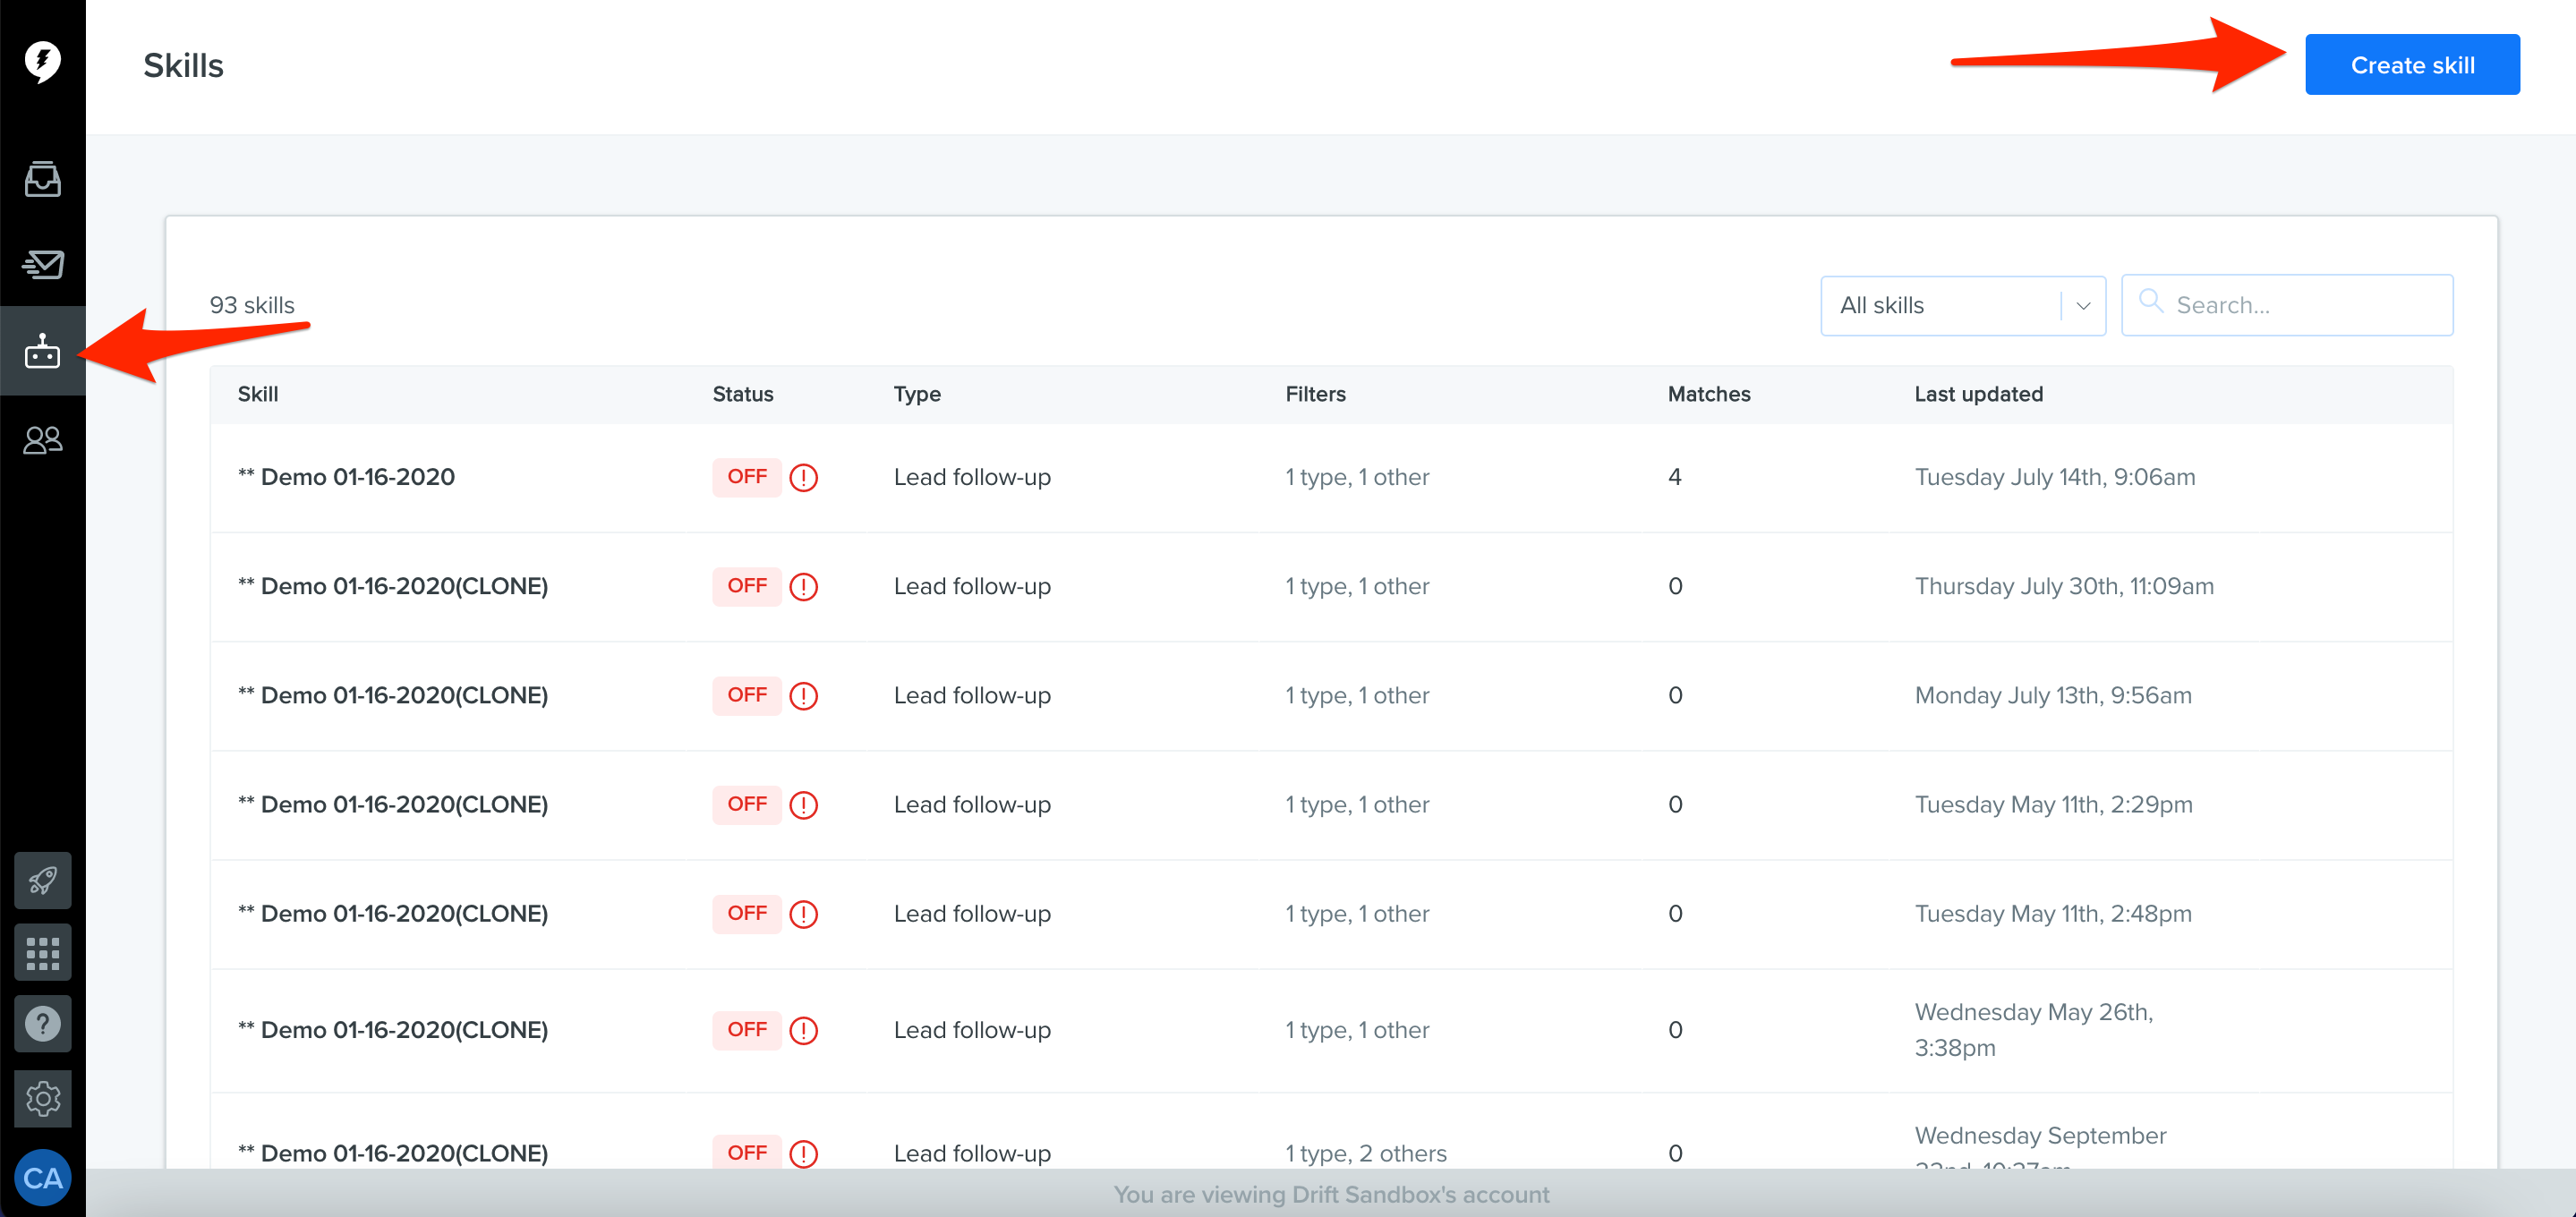Click Drift Sandbox's account notice bar

point(1331,1194)
